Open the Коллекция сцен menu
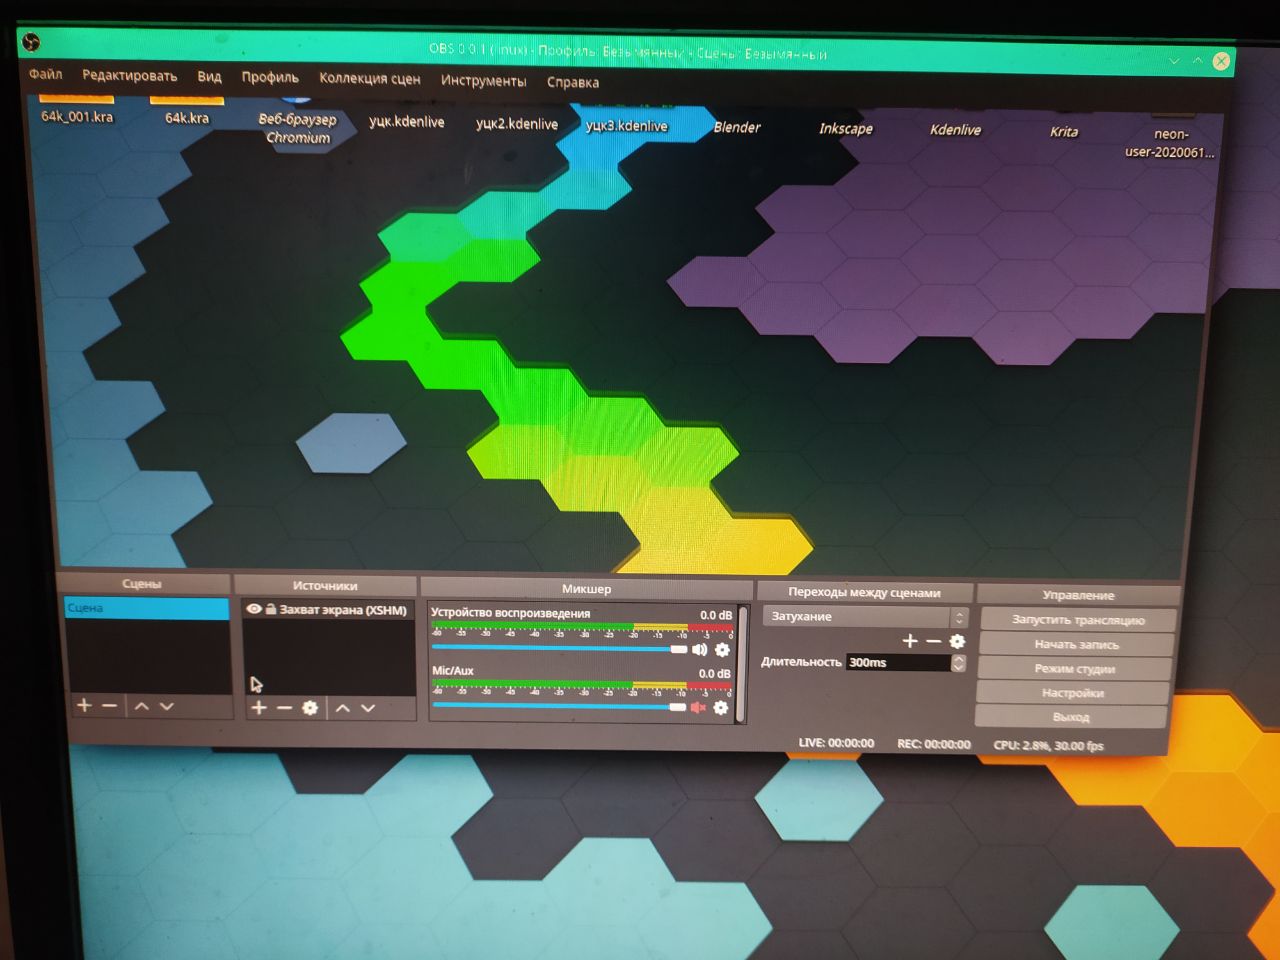This screenshot has height=960, width=1280. coord(370,79)
